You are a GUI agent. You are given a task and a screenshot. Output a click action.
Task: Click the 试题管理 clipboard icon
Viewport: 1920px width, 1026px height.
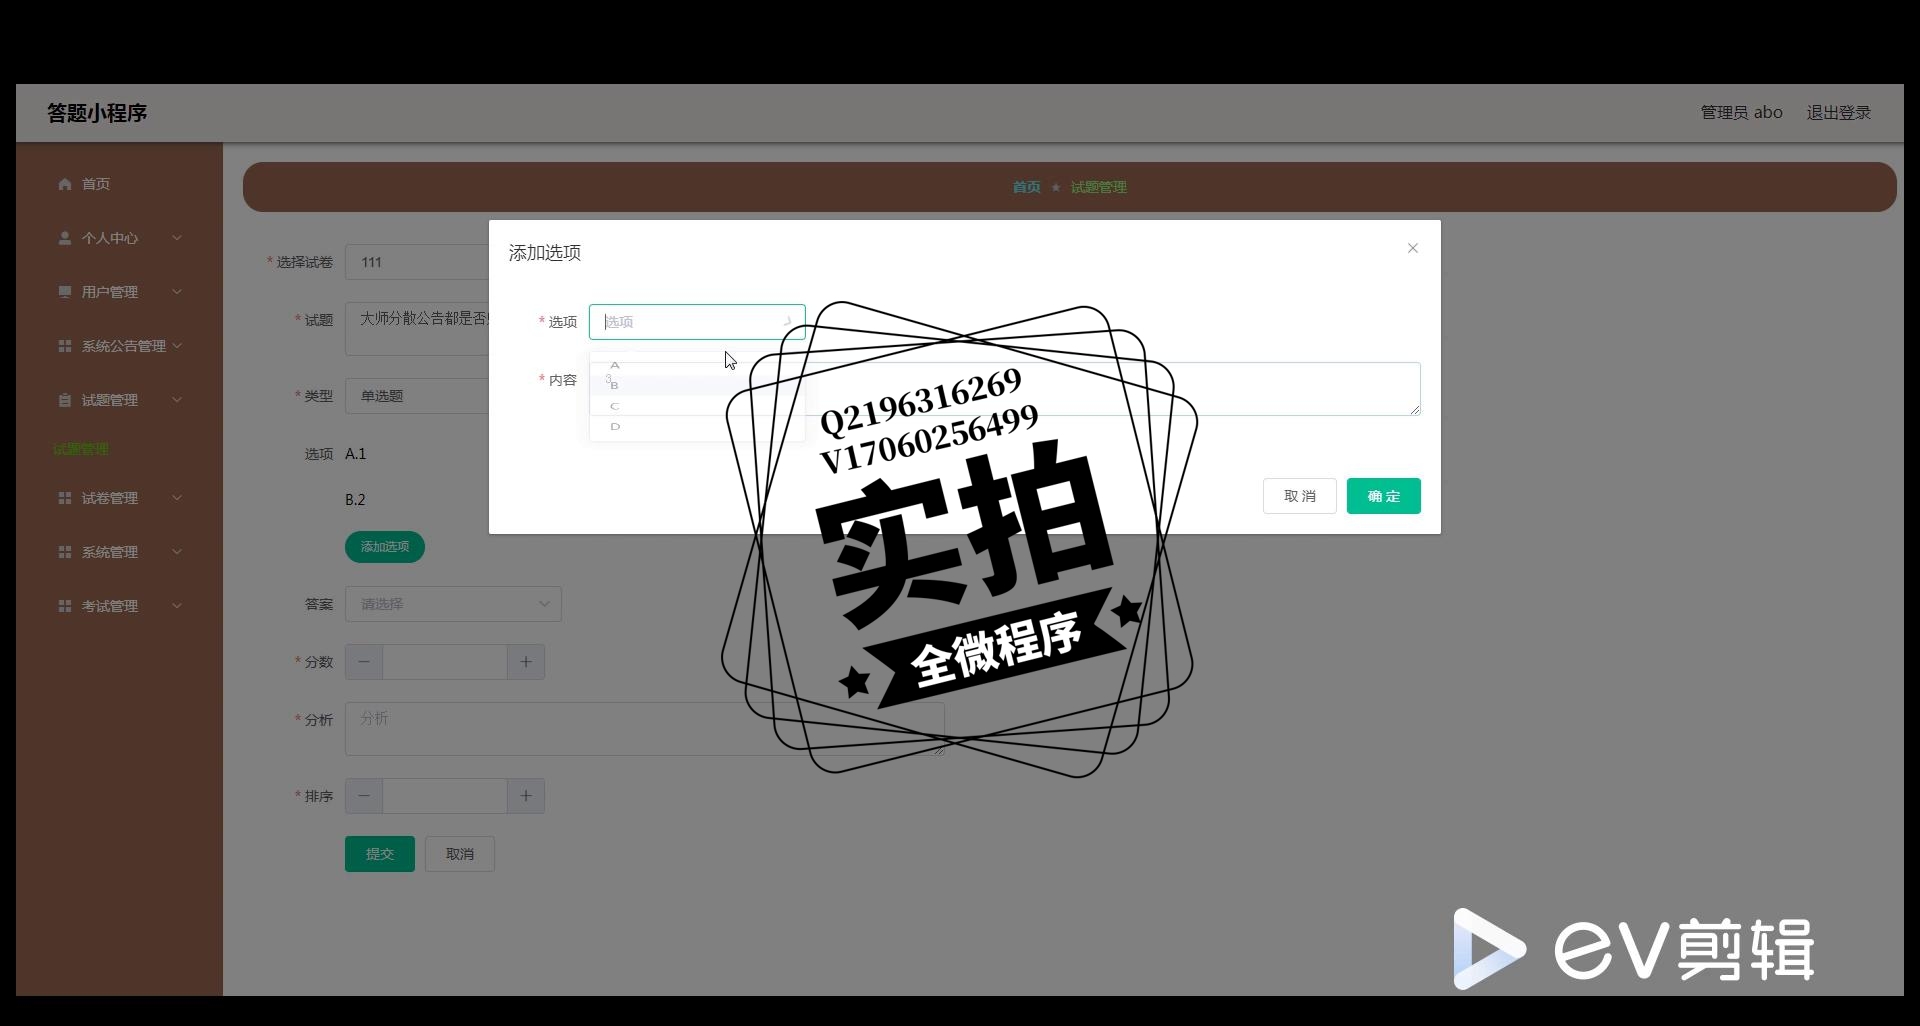(65, 400)
